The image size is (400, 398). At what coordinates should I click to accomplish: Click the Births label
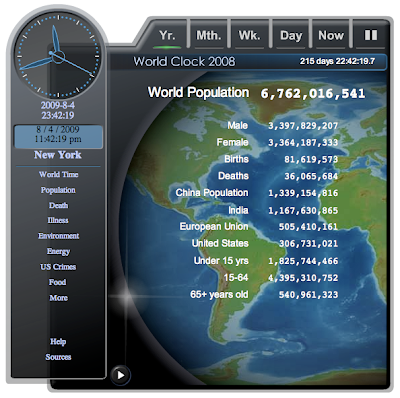[x=236, y=159]
